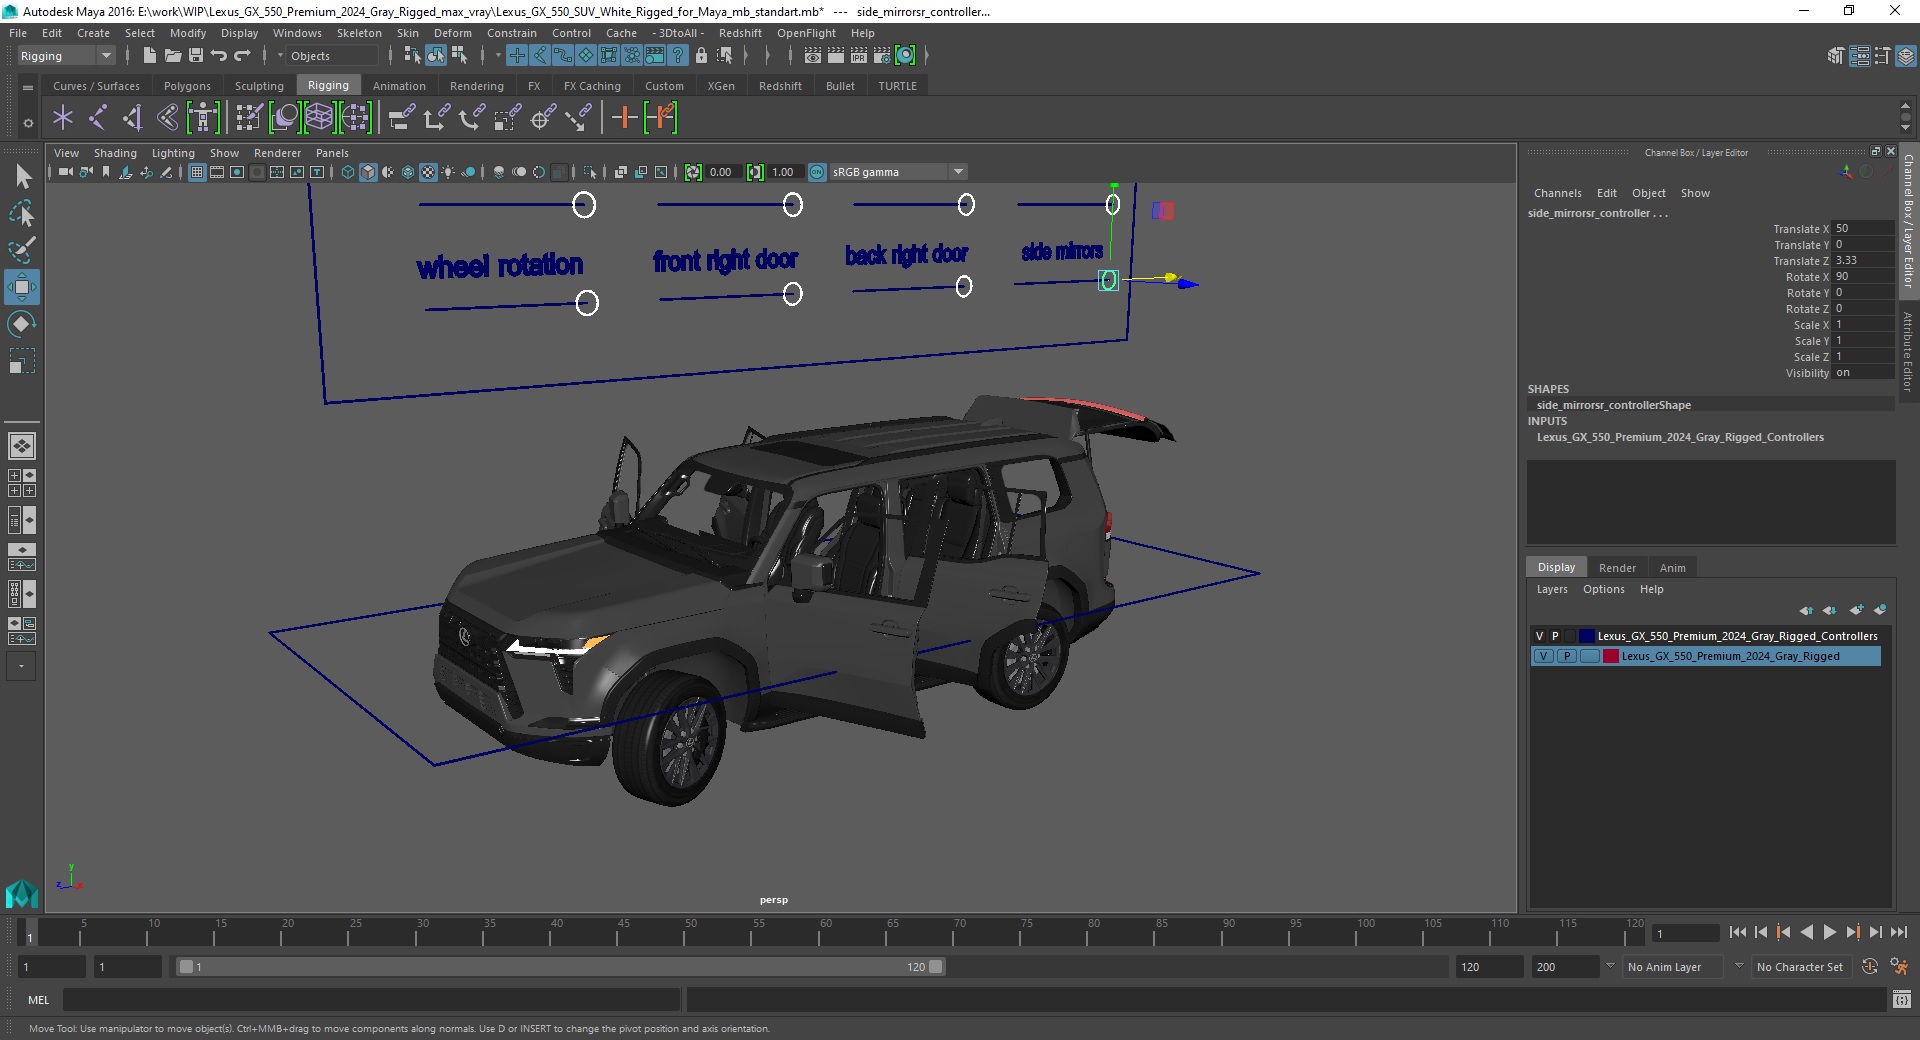Open the Constrain menu

[x=512, y=33]
